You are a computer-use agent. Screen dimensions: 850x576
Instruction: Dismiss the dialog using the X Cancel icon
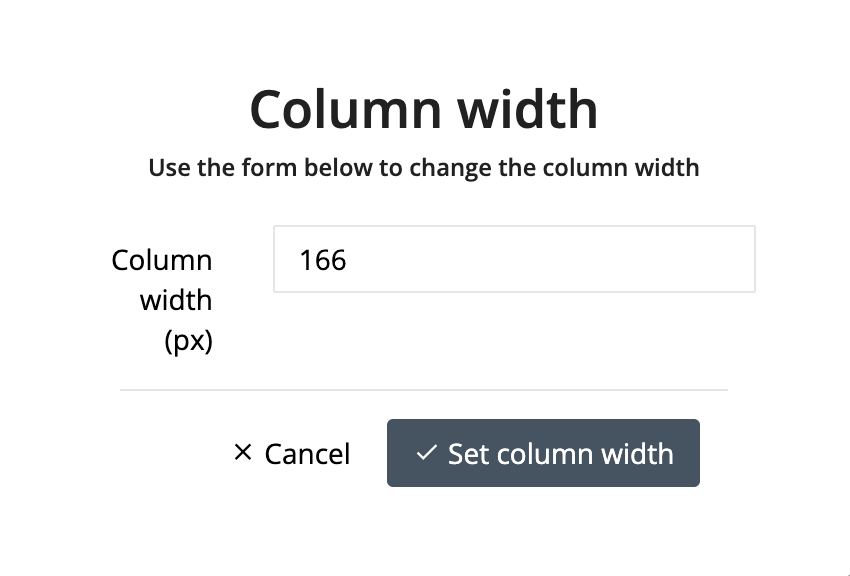242,453
